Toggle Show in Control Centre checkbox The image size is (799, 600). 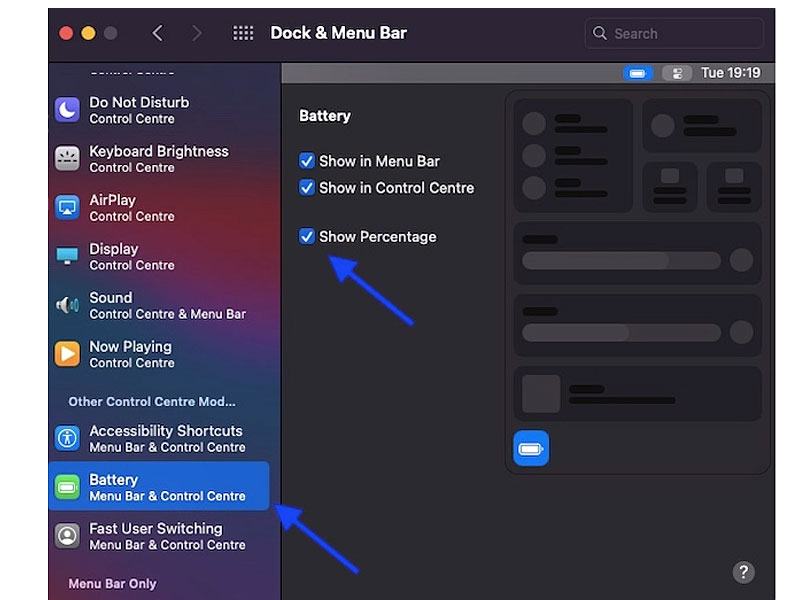307,188
